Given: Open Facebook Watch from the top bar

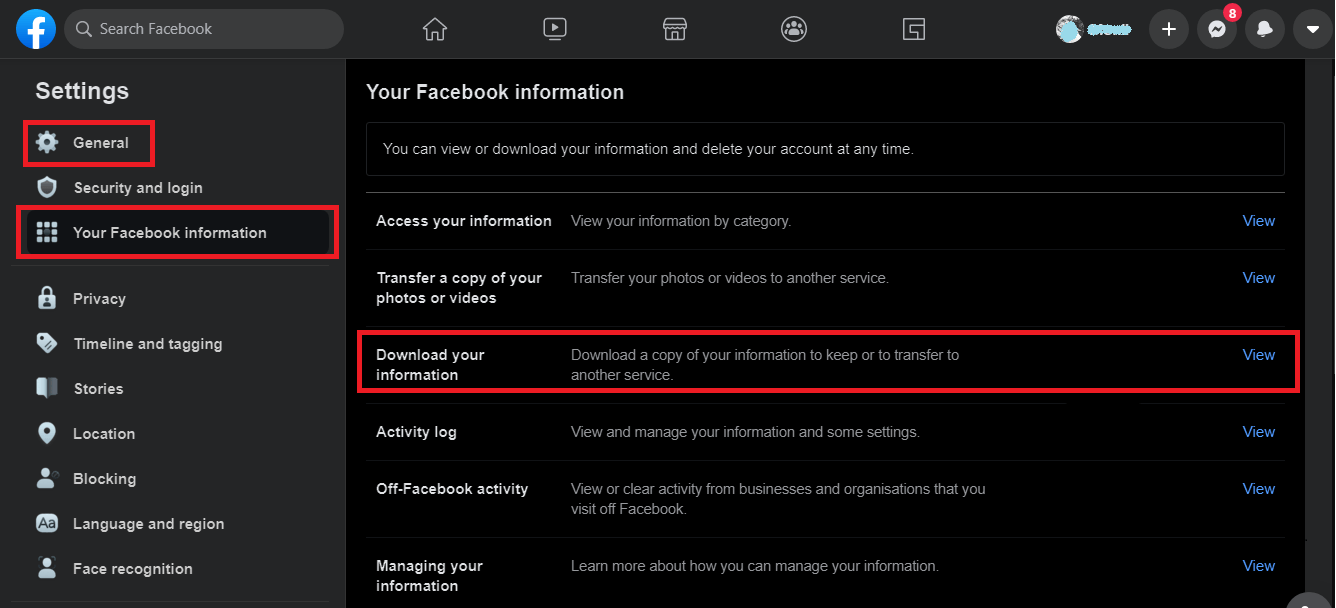Looking at the screenshot, I should coord(554,29).
